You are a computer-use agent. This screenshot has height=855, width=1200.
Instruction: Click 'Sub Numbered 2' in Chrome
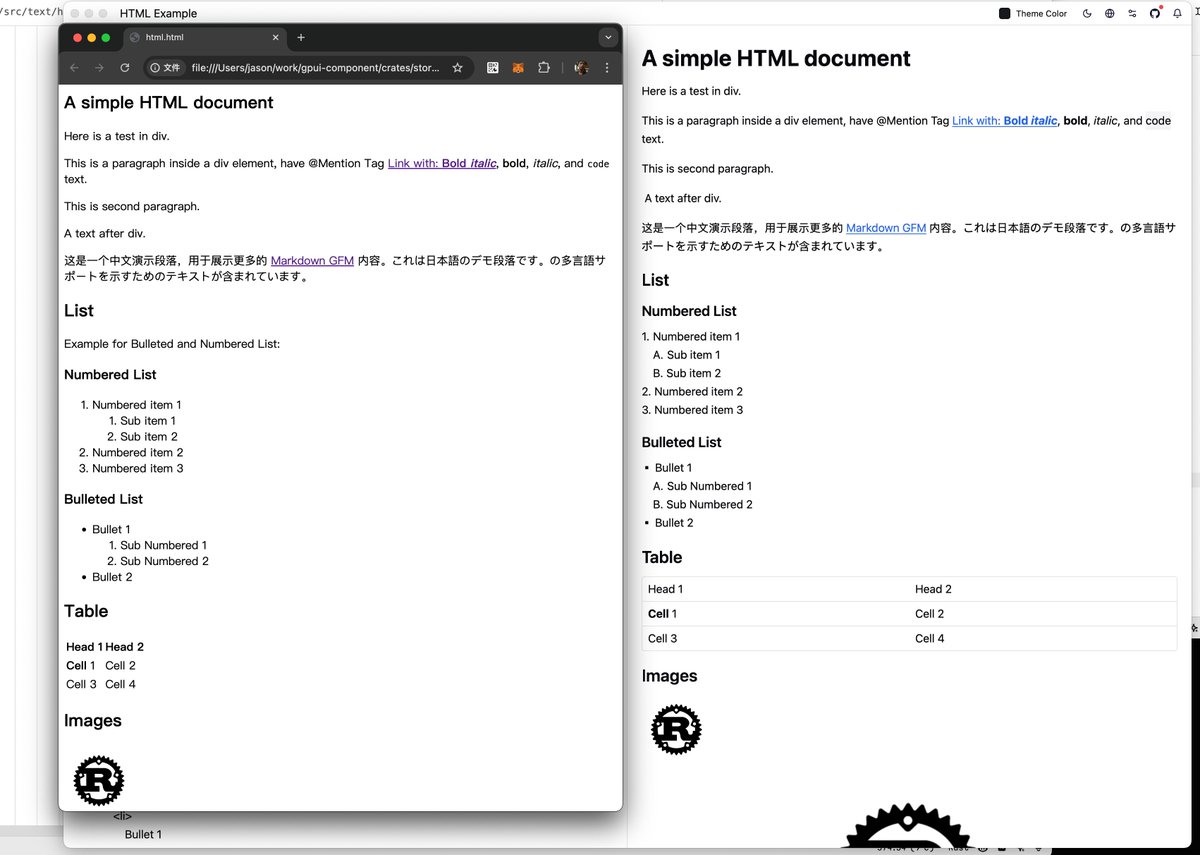(164, 561)
